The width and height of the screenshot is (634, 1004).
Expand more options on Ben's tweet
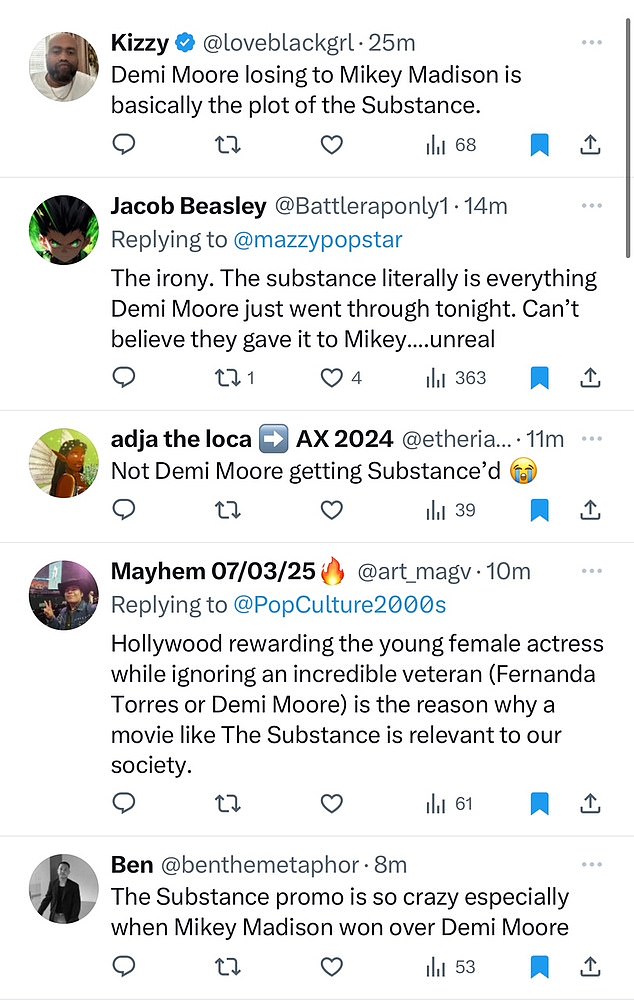pyautogui.click(x=592, y=864)
